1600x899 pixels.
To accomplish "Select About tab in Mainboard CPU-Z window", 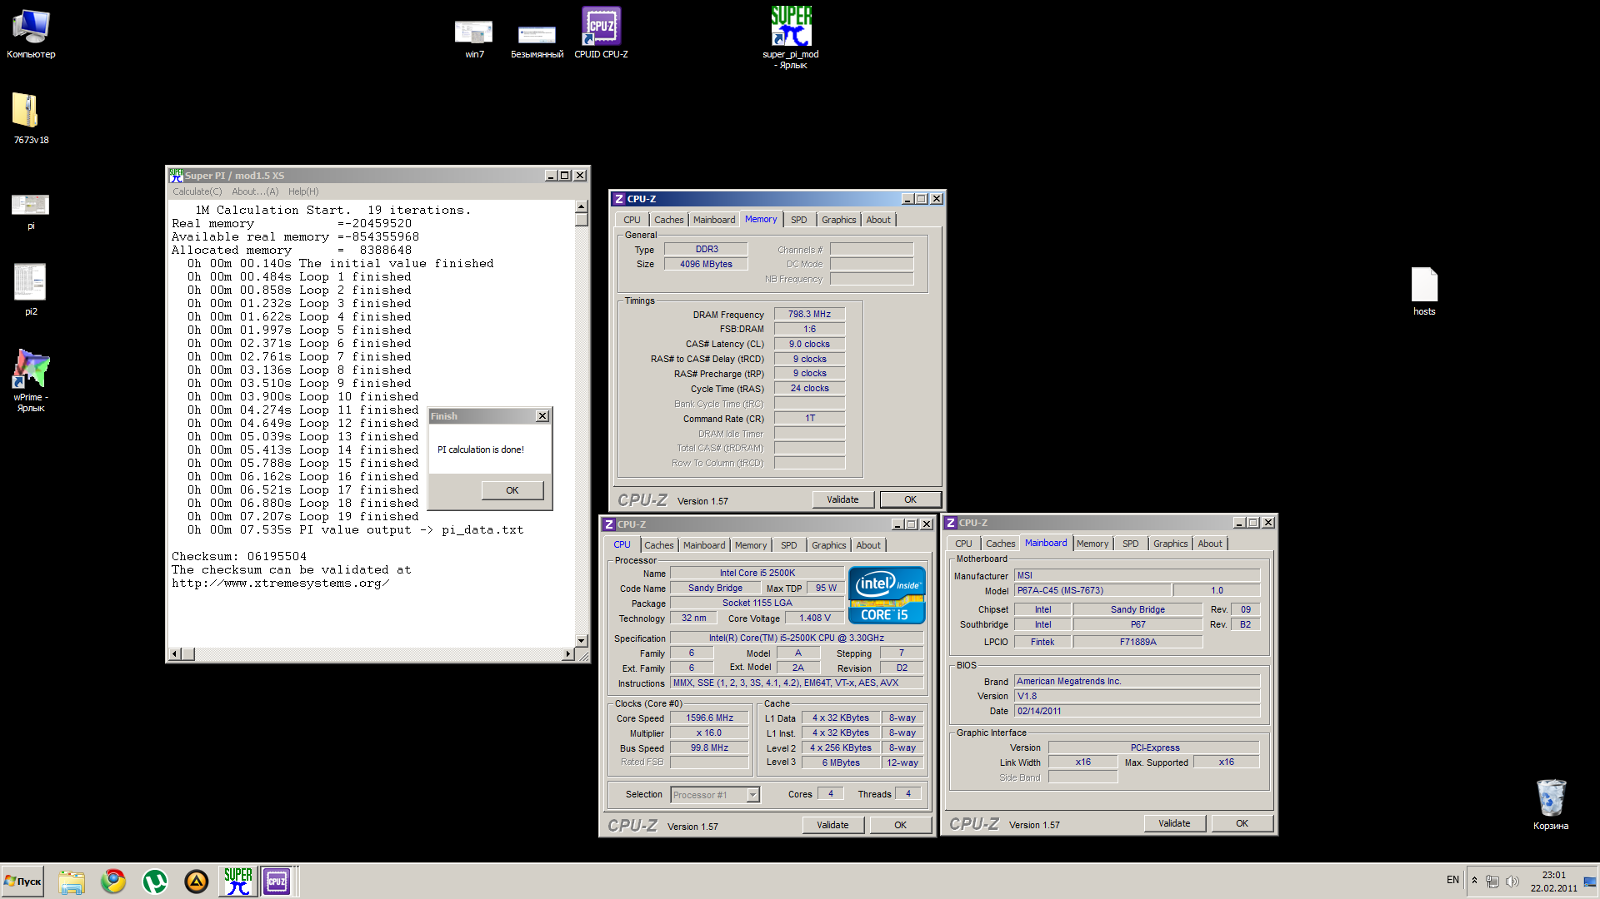I will [1210, 544].
